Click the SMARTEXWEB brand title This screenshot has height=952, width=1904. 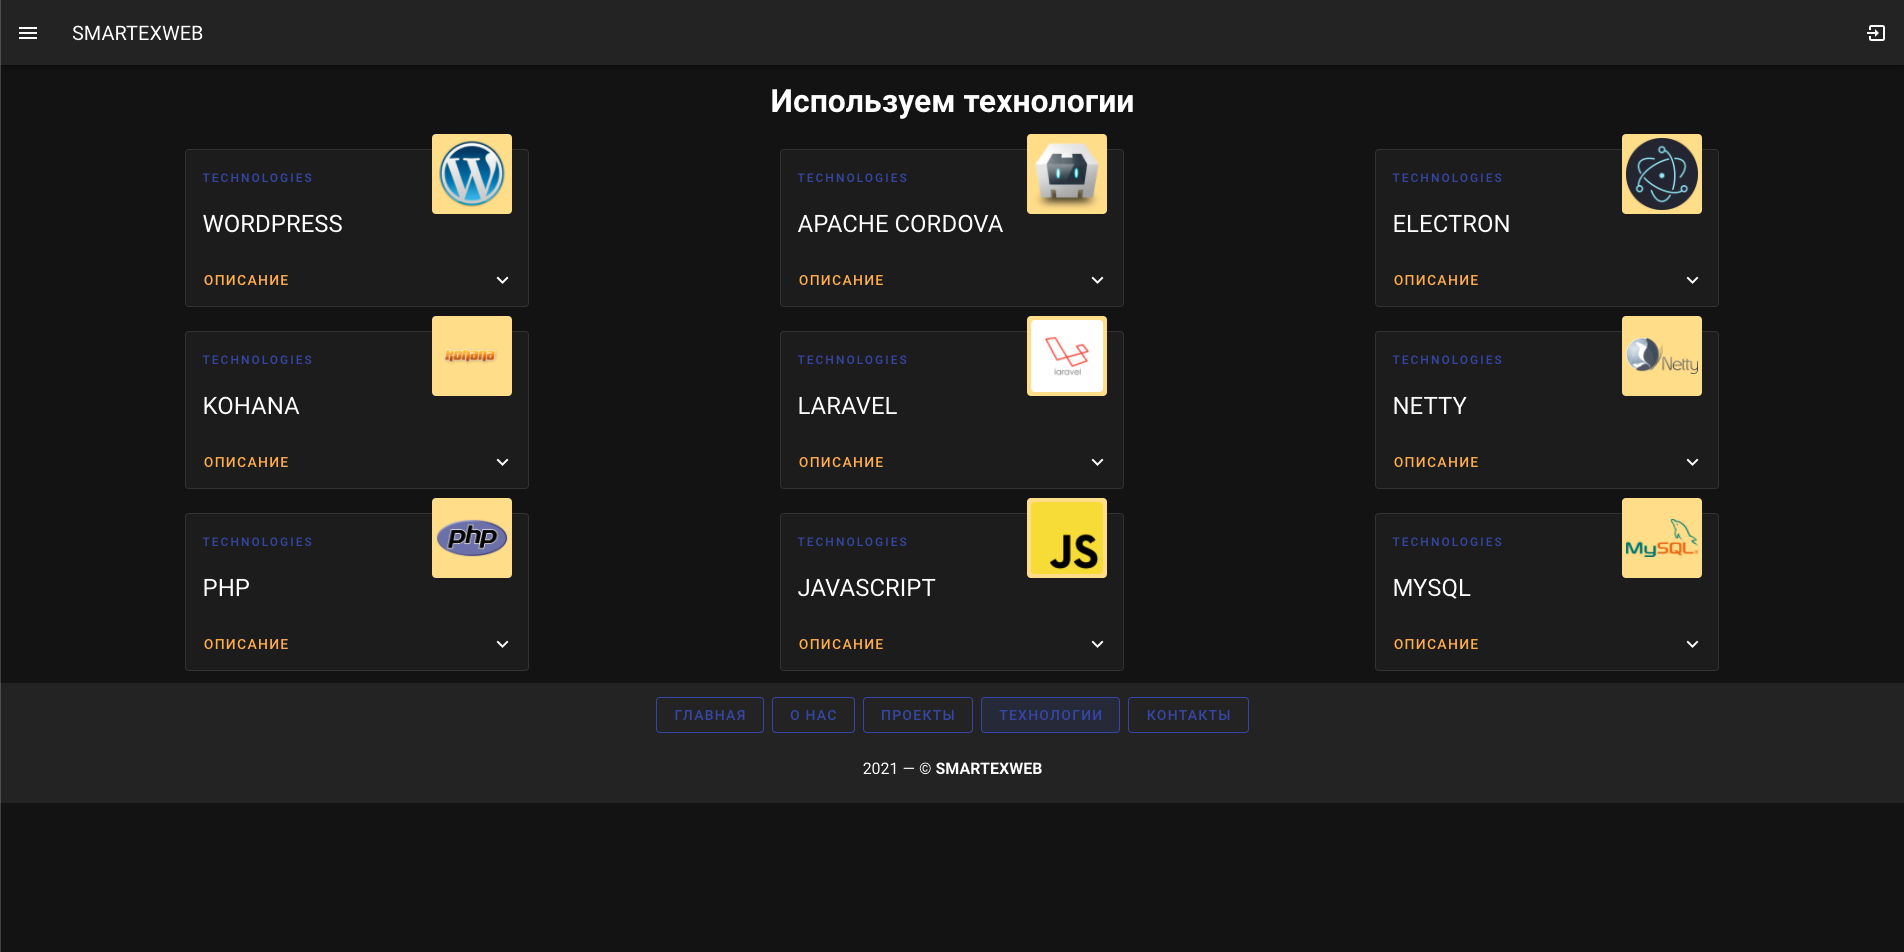point(137,32)
